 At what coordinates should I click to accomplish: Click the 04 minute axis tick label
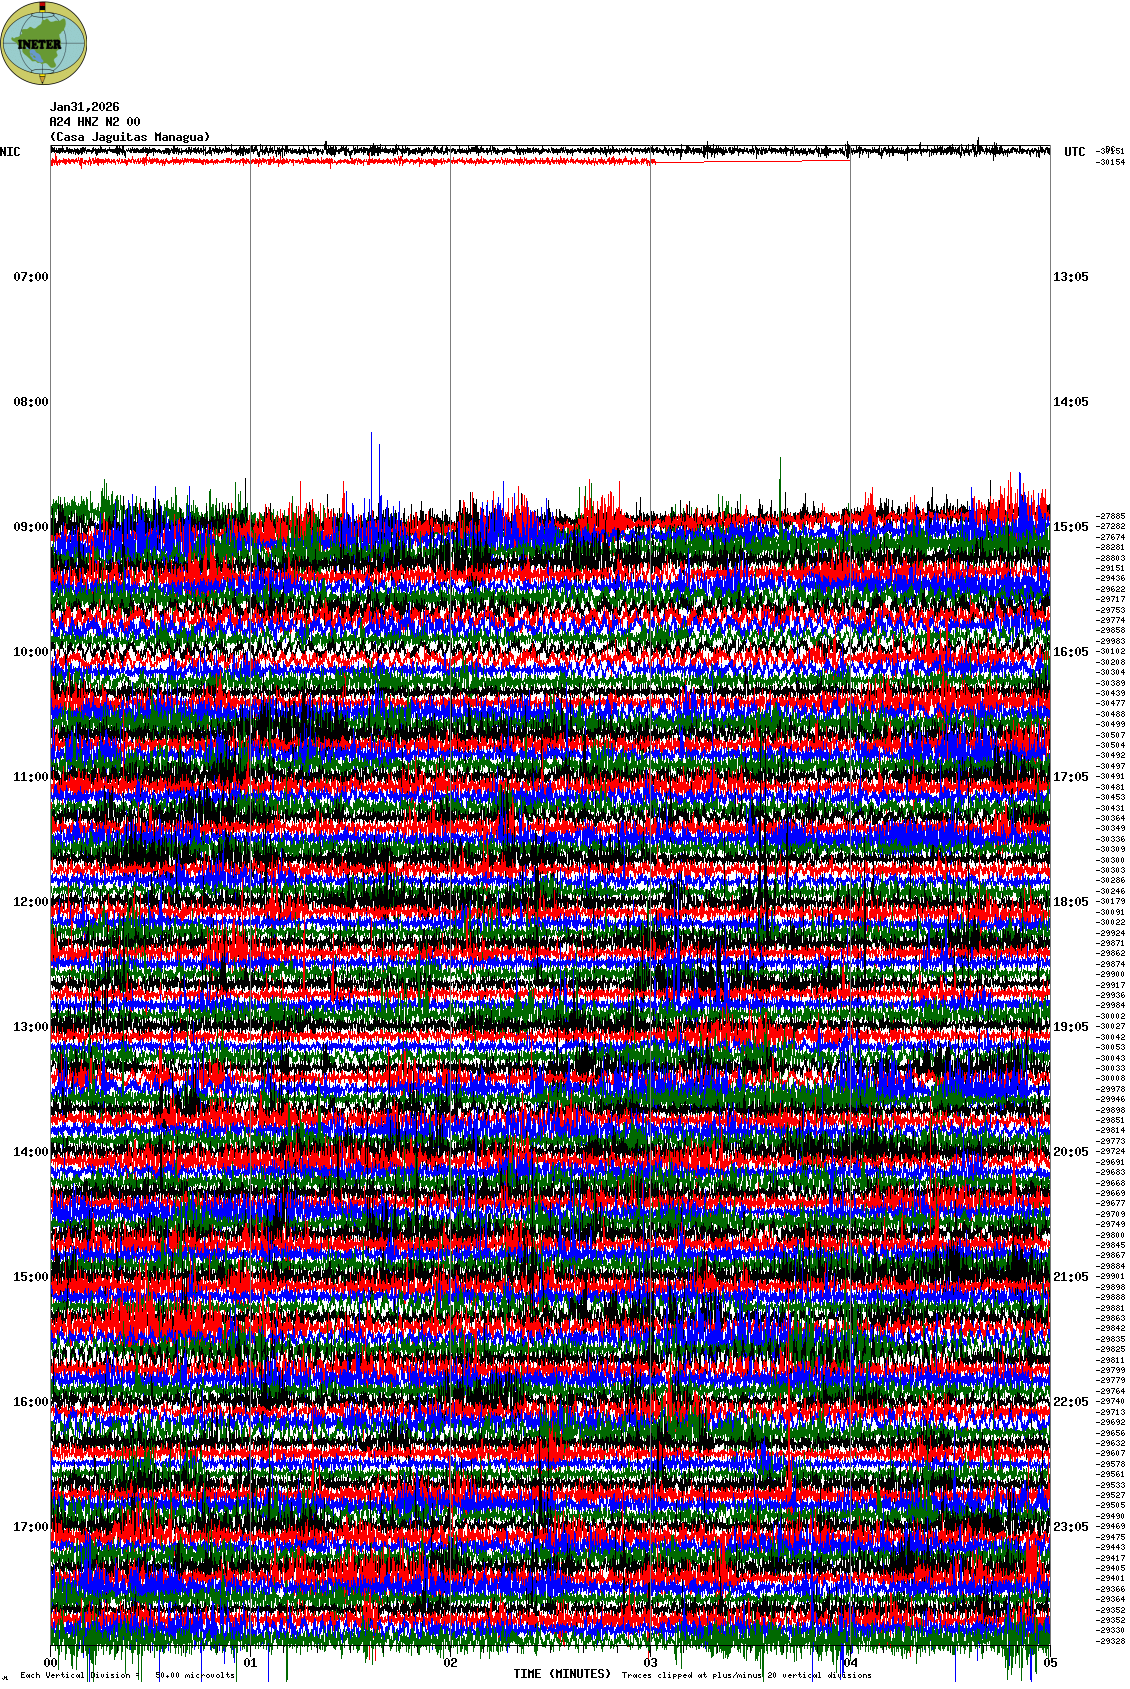[x=850, y=1664]
